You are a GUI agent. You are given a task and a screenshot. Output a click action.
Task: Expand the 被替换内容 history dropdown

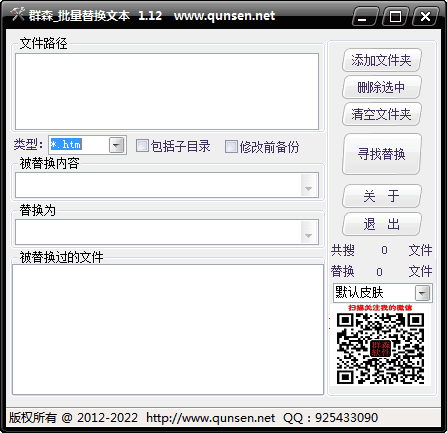(x=308, y=185)
